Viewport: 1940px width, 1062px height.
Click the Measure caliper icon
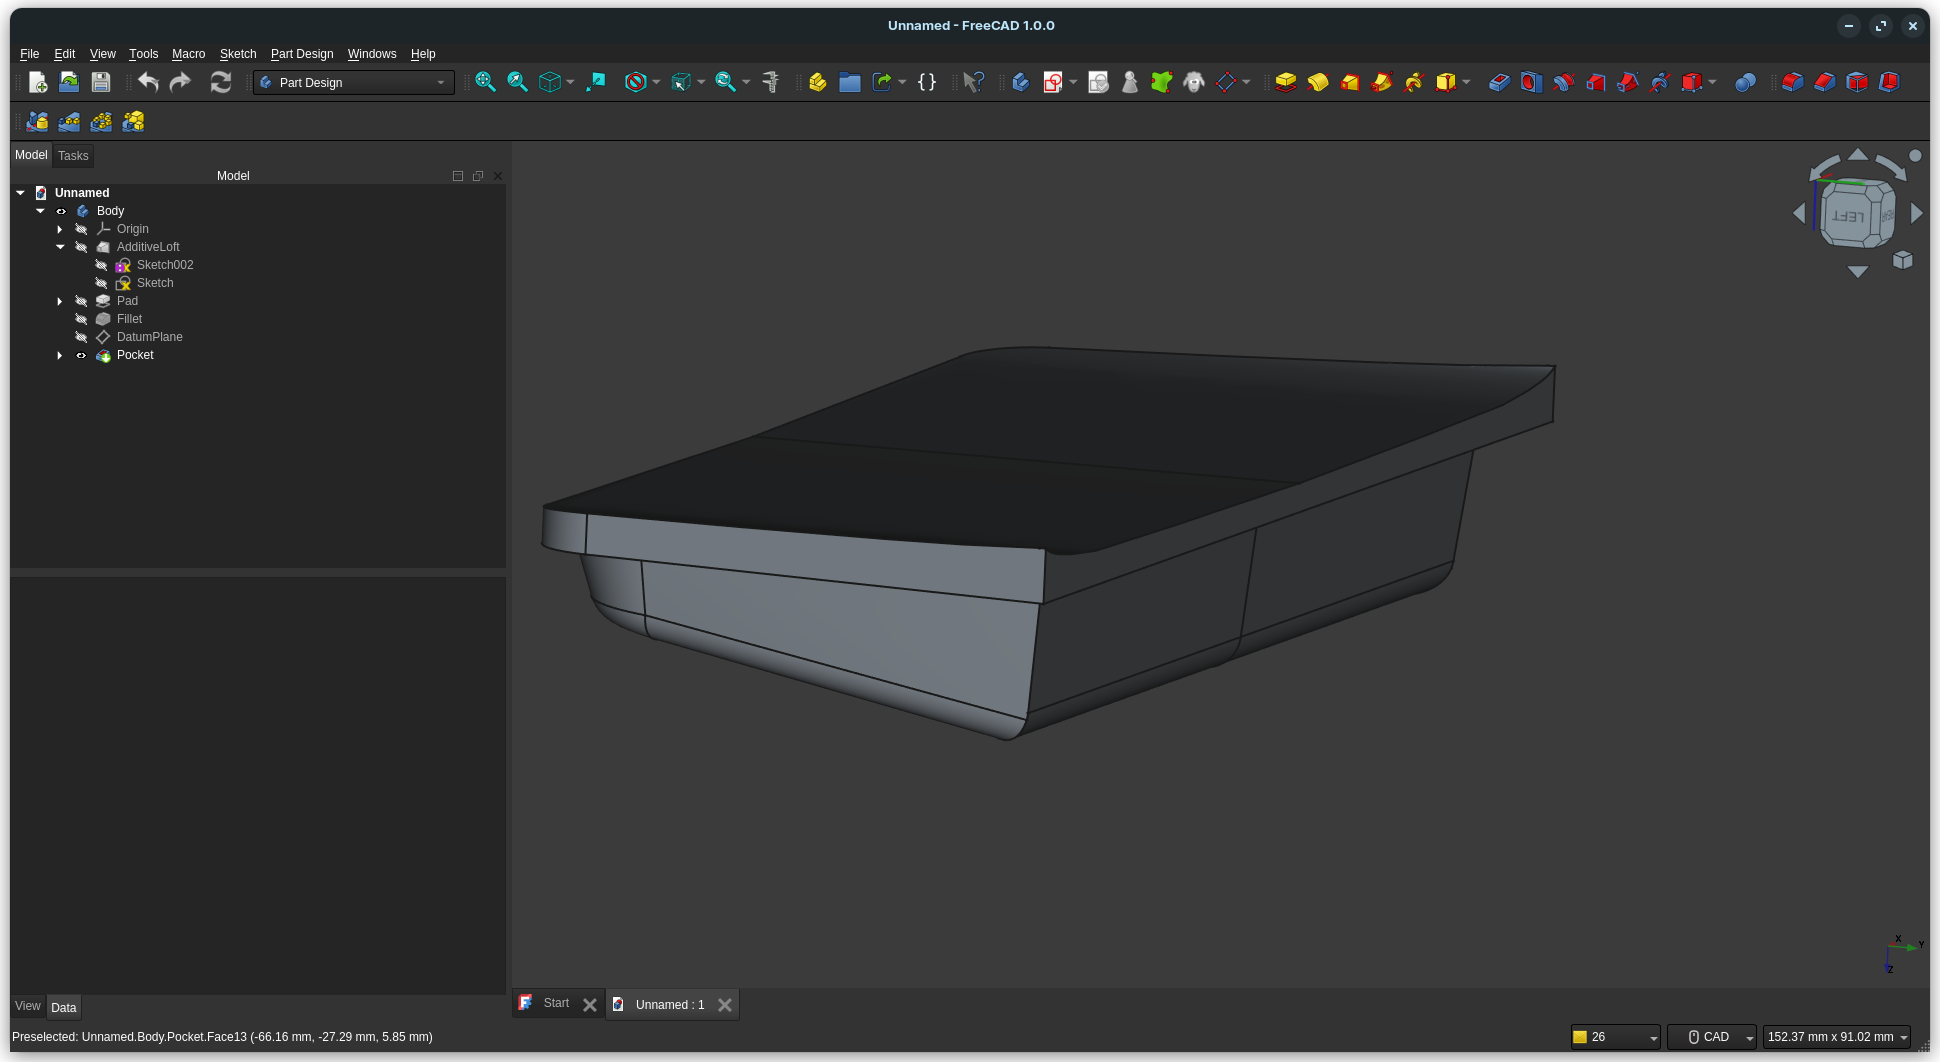tap(770, 82)
